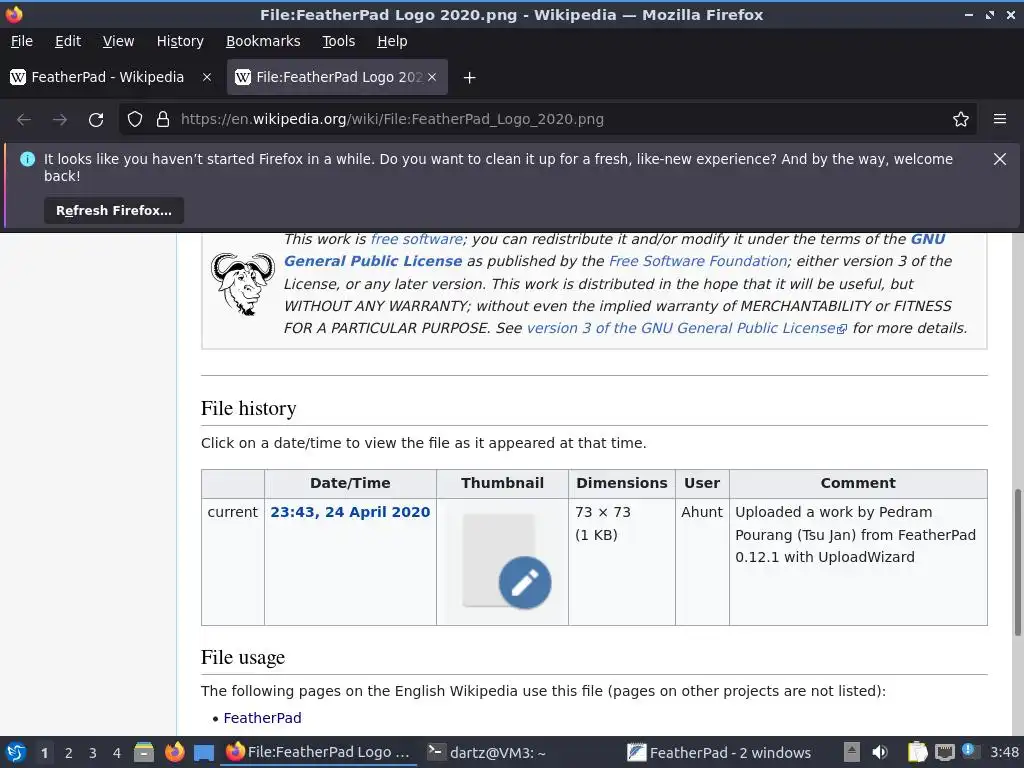
Task: Switch to virtual desktop 1
Action: click(44, 753)
